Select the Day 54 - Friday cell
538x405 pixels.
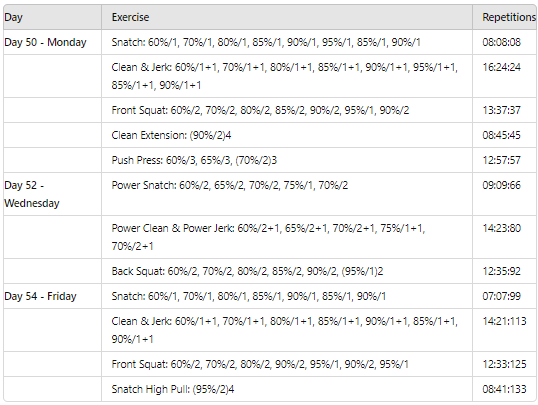[52, 296]
